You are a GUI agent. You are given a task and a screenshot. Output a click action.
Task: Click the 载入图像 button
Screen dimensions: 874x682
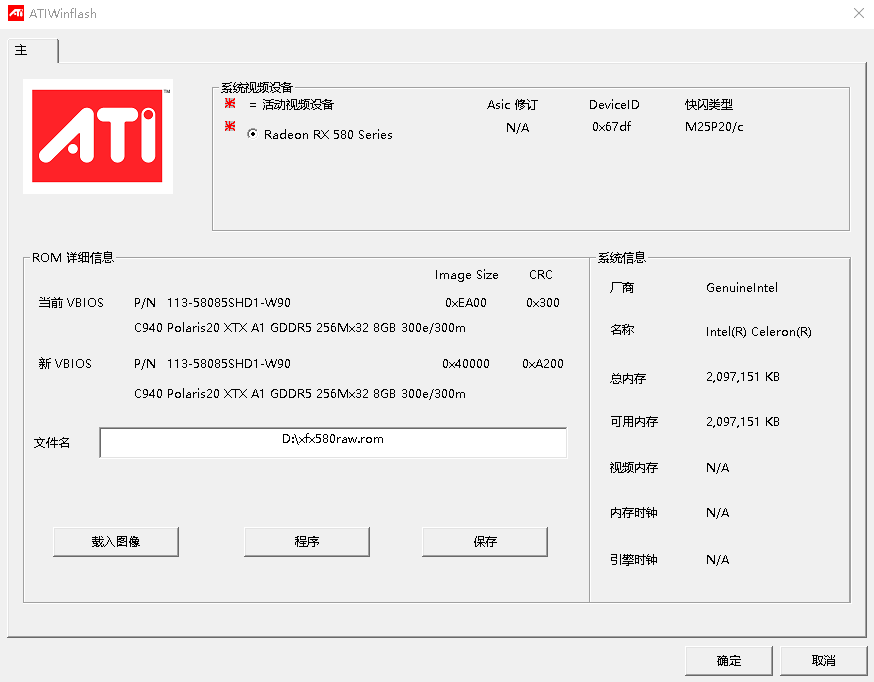pyautogui.click(x=116, y=542)
